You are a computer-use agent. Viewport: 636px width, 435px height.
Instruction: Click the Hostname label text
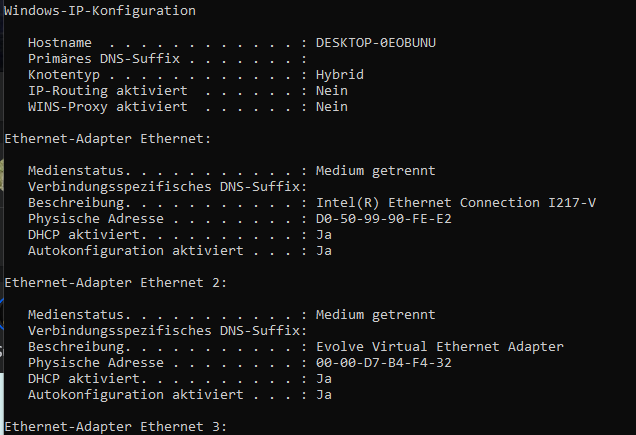[x=60, y=43]
